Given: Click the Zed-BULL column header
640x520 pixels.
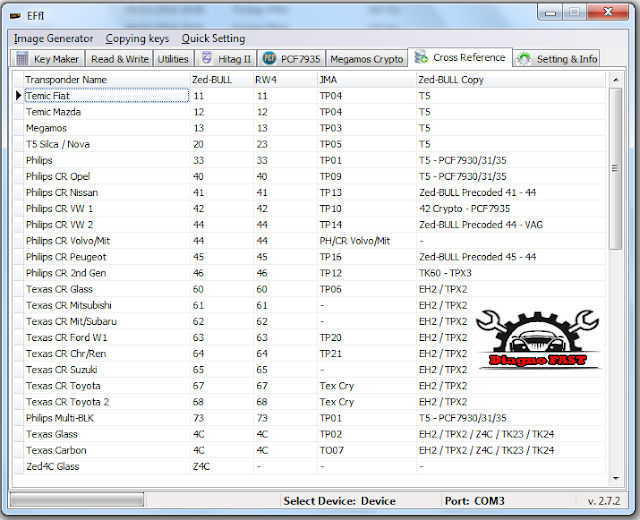Looking at the screenshot, I should point(222,80).
